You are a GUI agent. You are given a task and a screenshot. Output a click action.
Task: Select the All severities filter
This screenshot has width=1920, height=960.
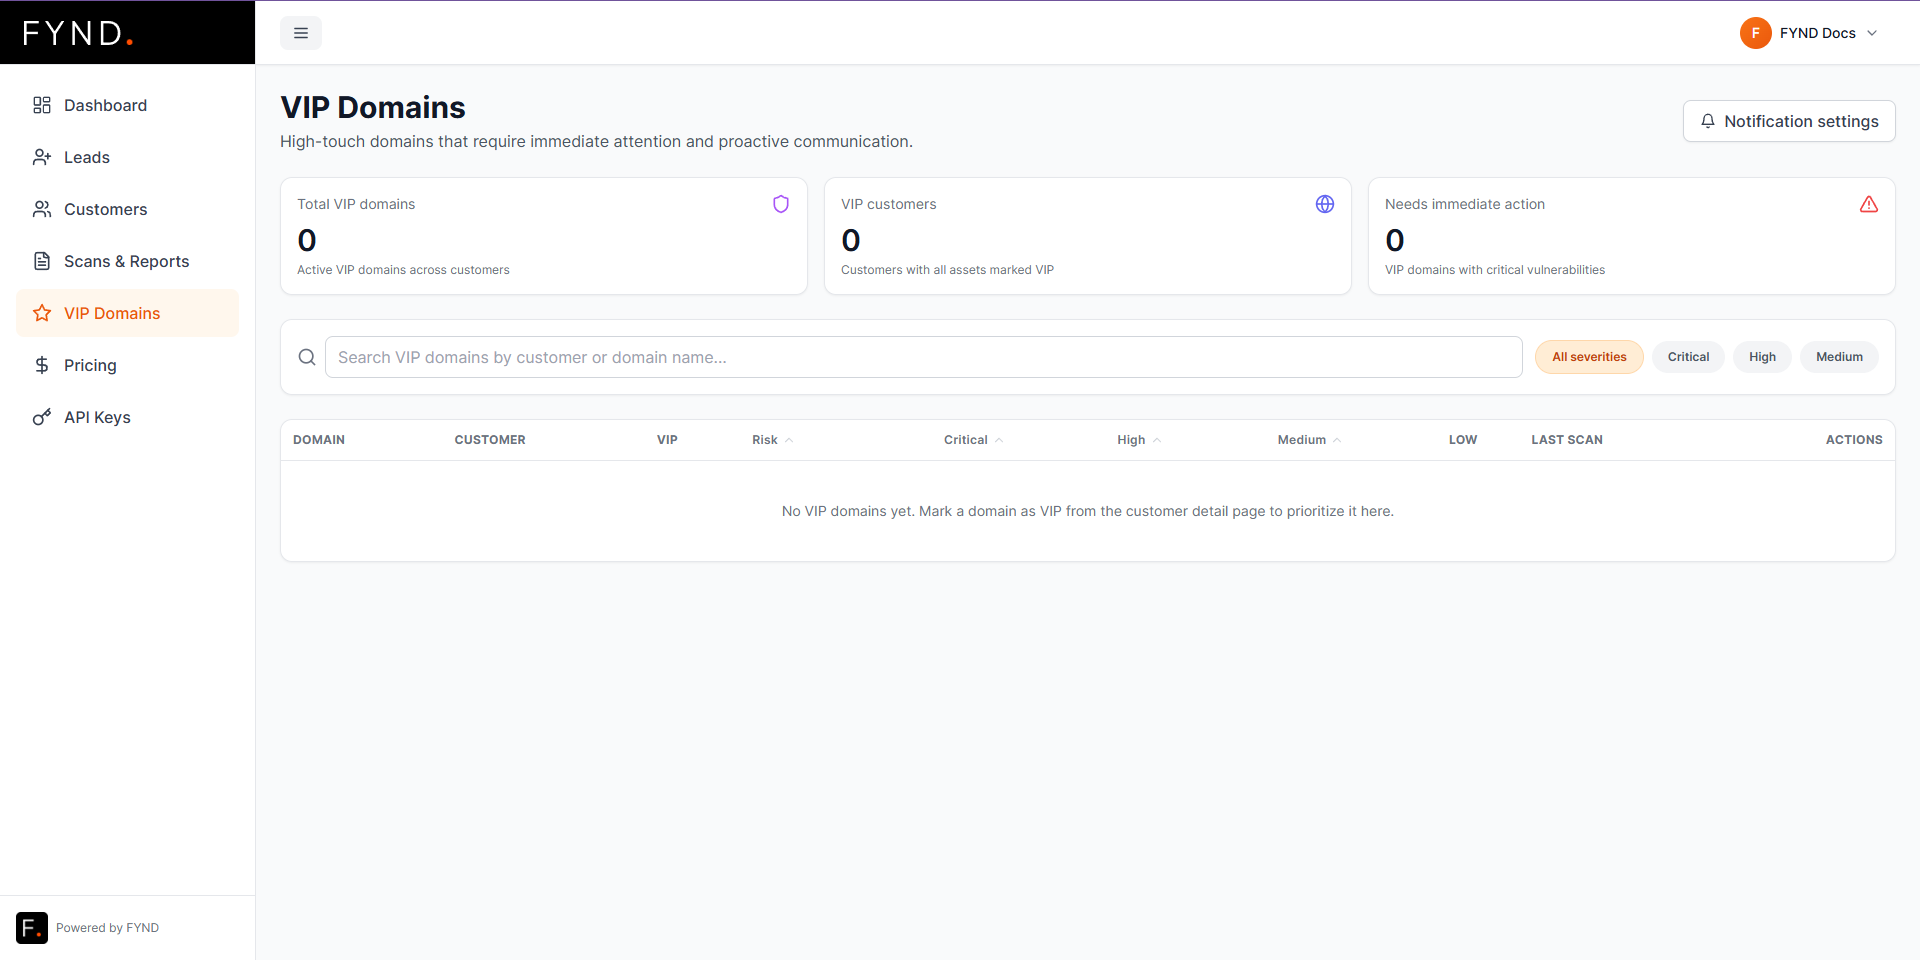point(1588,357)
